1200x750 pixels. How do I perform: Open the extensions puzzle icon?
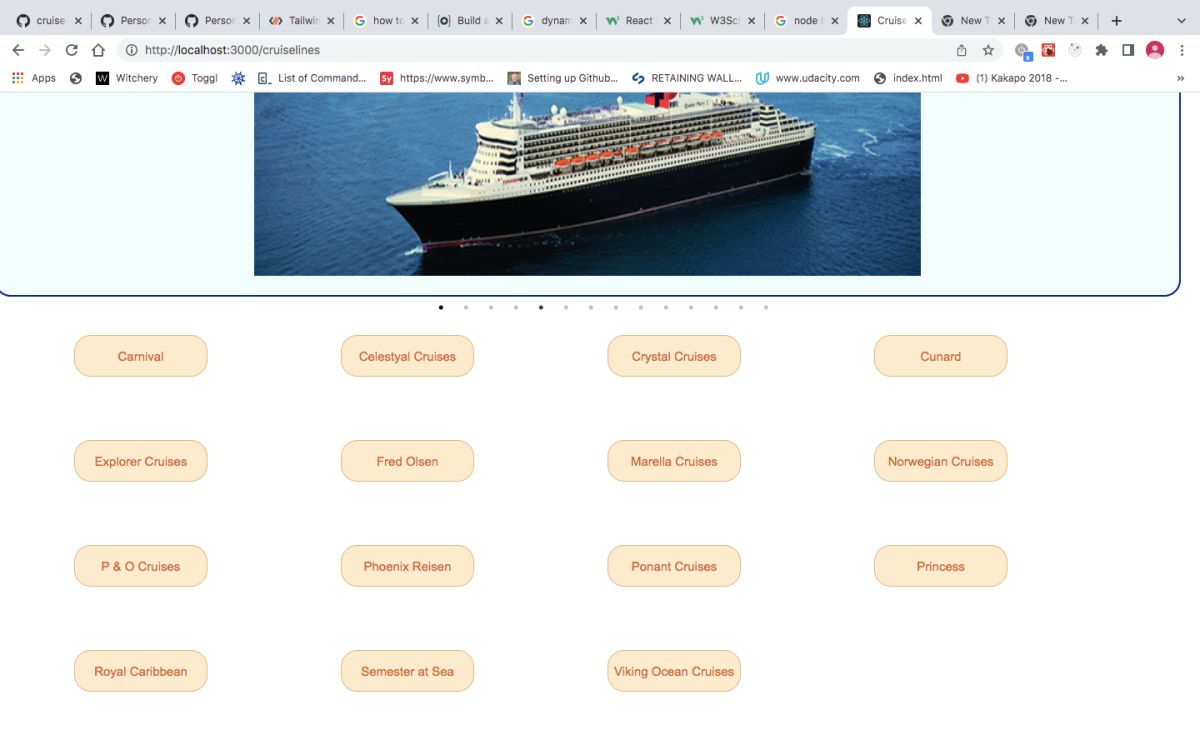(1101, 50)
